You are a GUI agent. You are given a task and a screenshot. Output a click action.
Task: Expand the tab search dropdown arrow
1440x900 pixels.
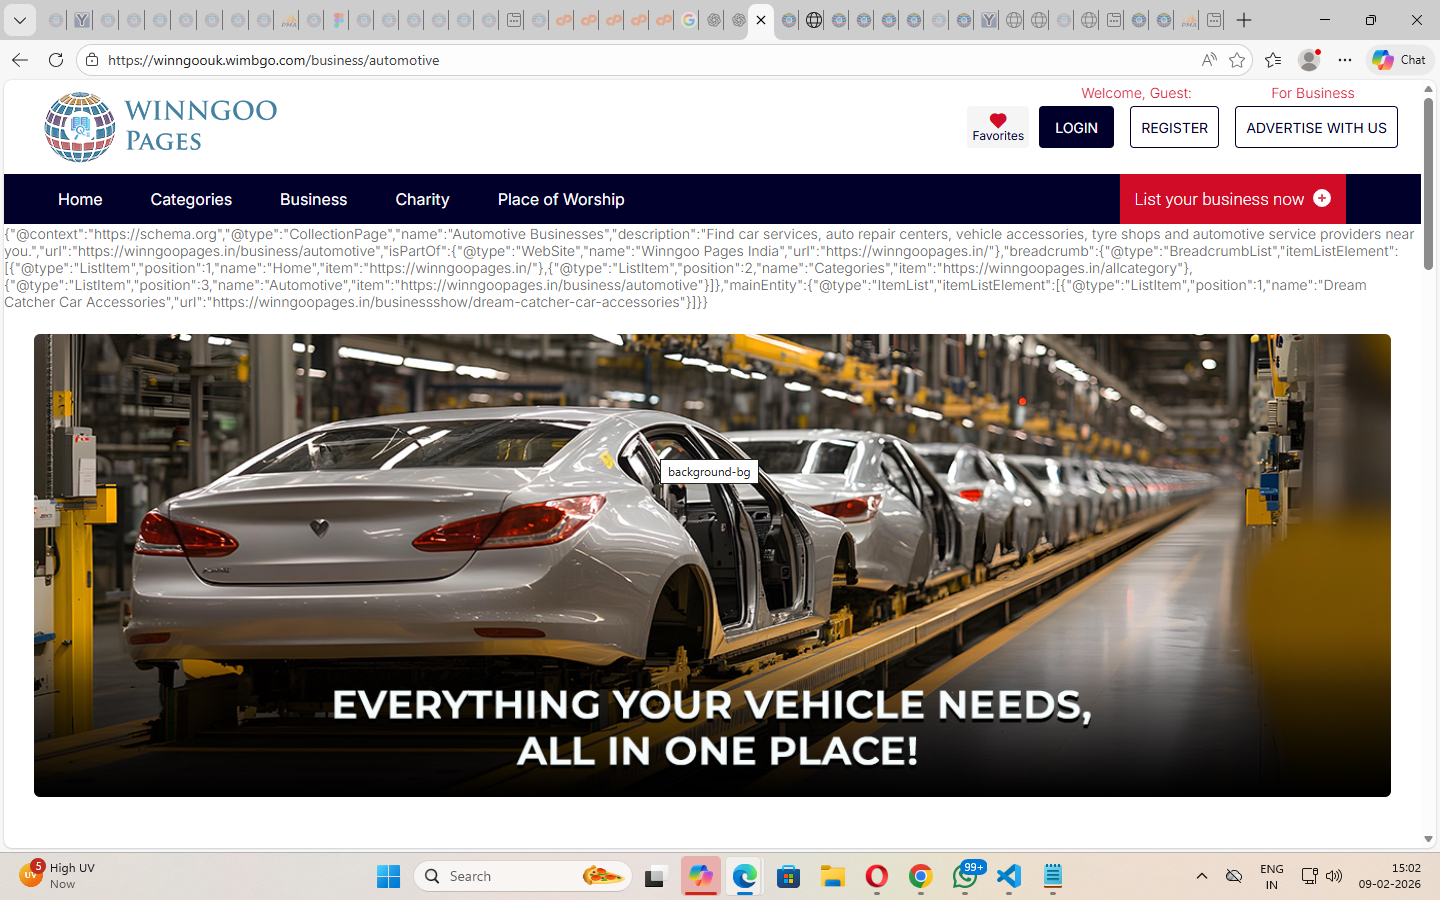(20, 20)
